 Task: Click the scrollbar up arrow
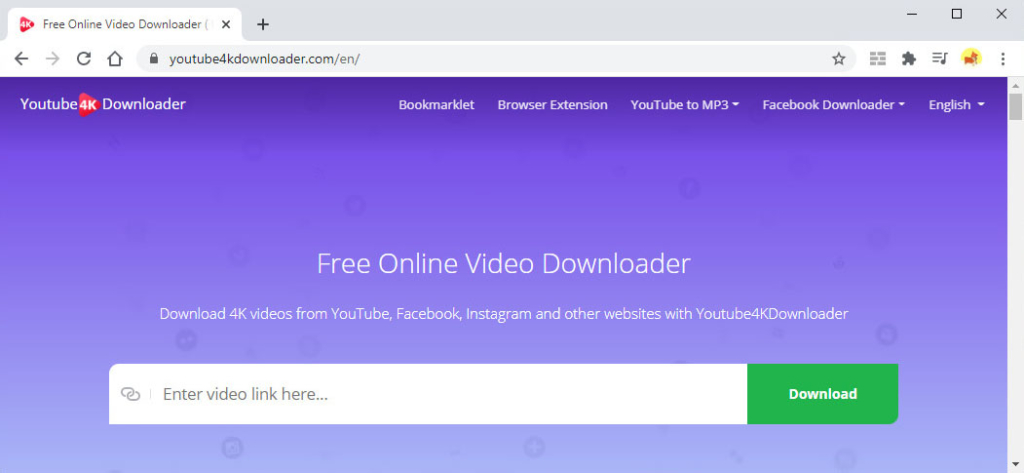(x=1016, y=85)
